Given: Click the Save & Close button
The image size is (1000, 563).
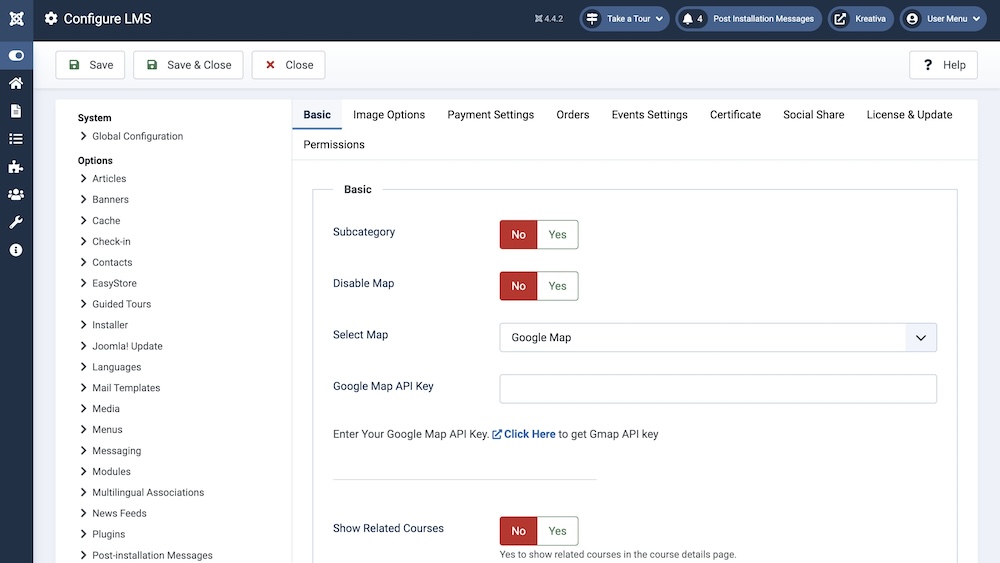Looking at the screenshot, I should click(188, 65).
